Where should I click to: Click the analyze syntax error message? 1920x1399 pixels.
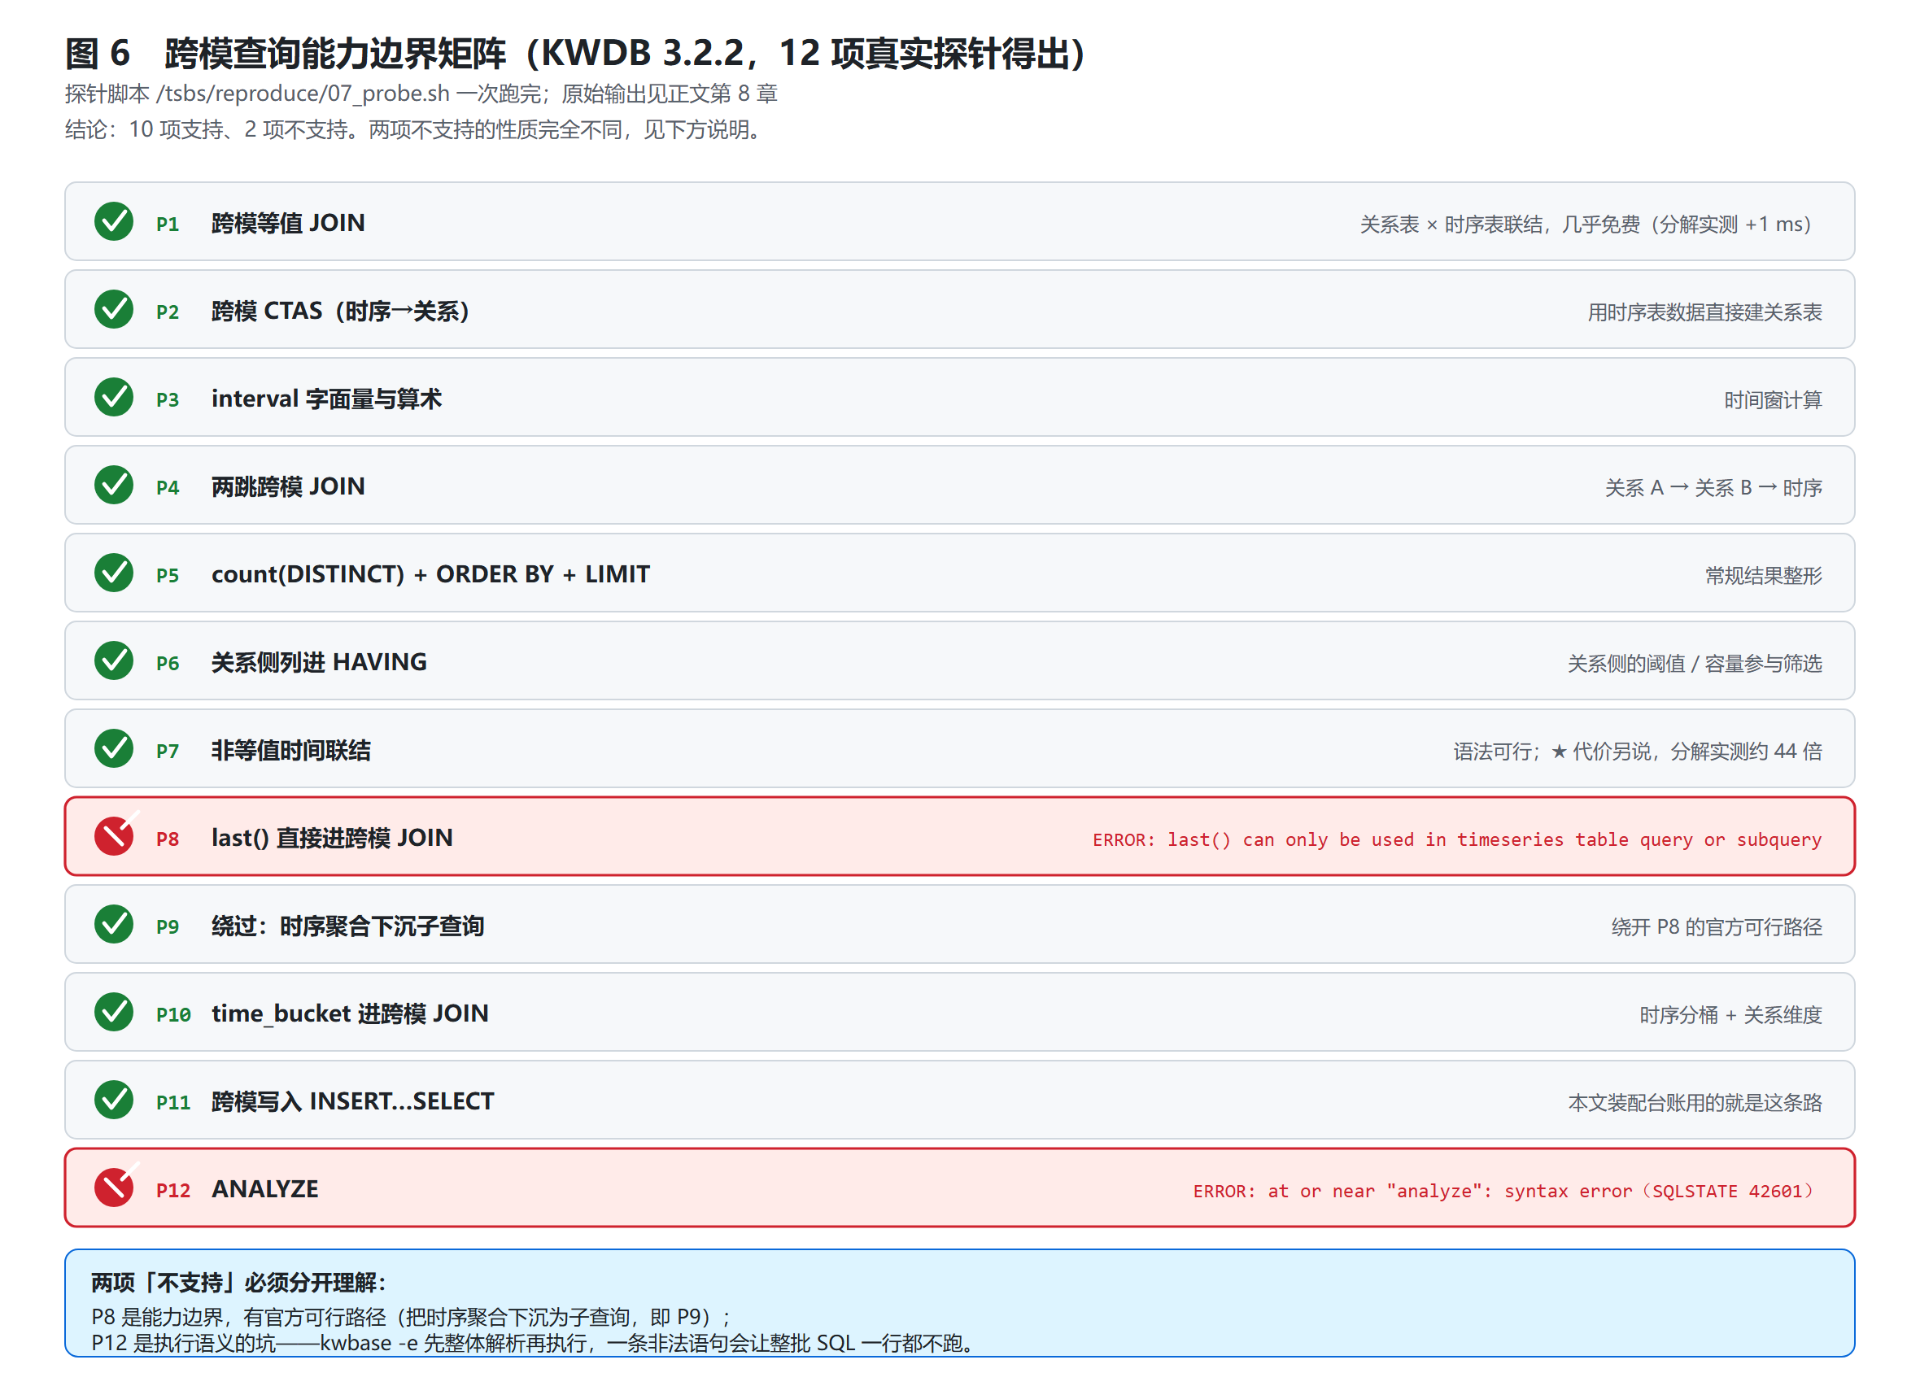coord(1503,1191)
